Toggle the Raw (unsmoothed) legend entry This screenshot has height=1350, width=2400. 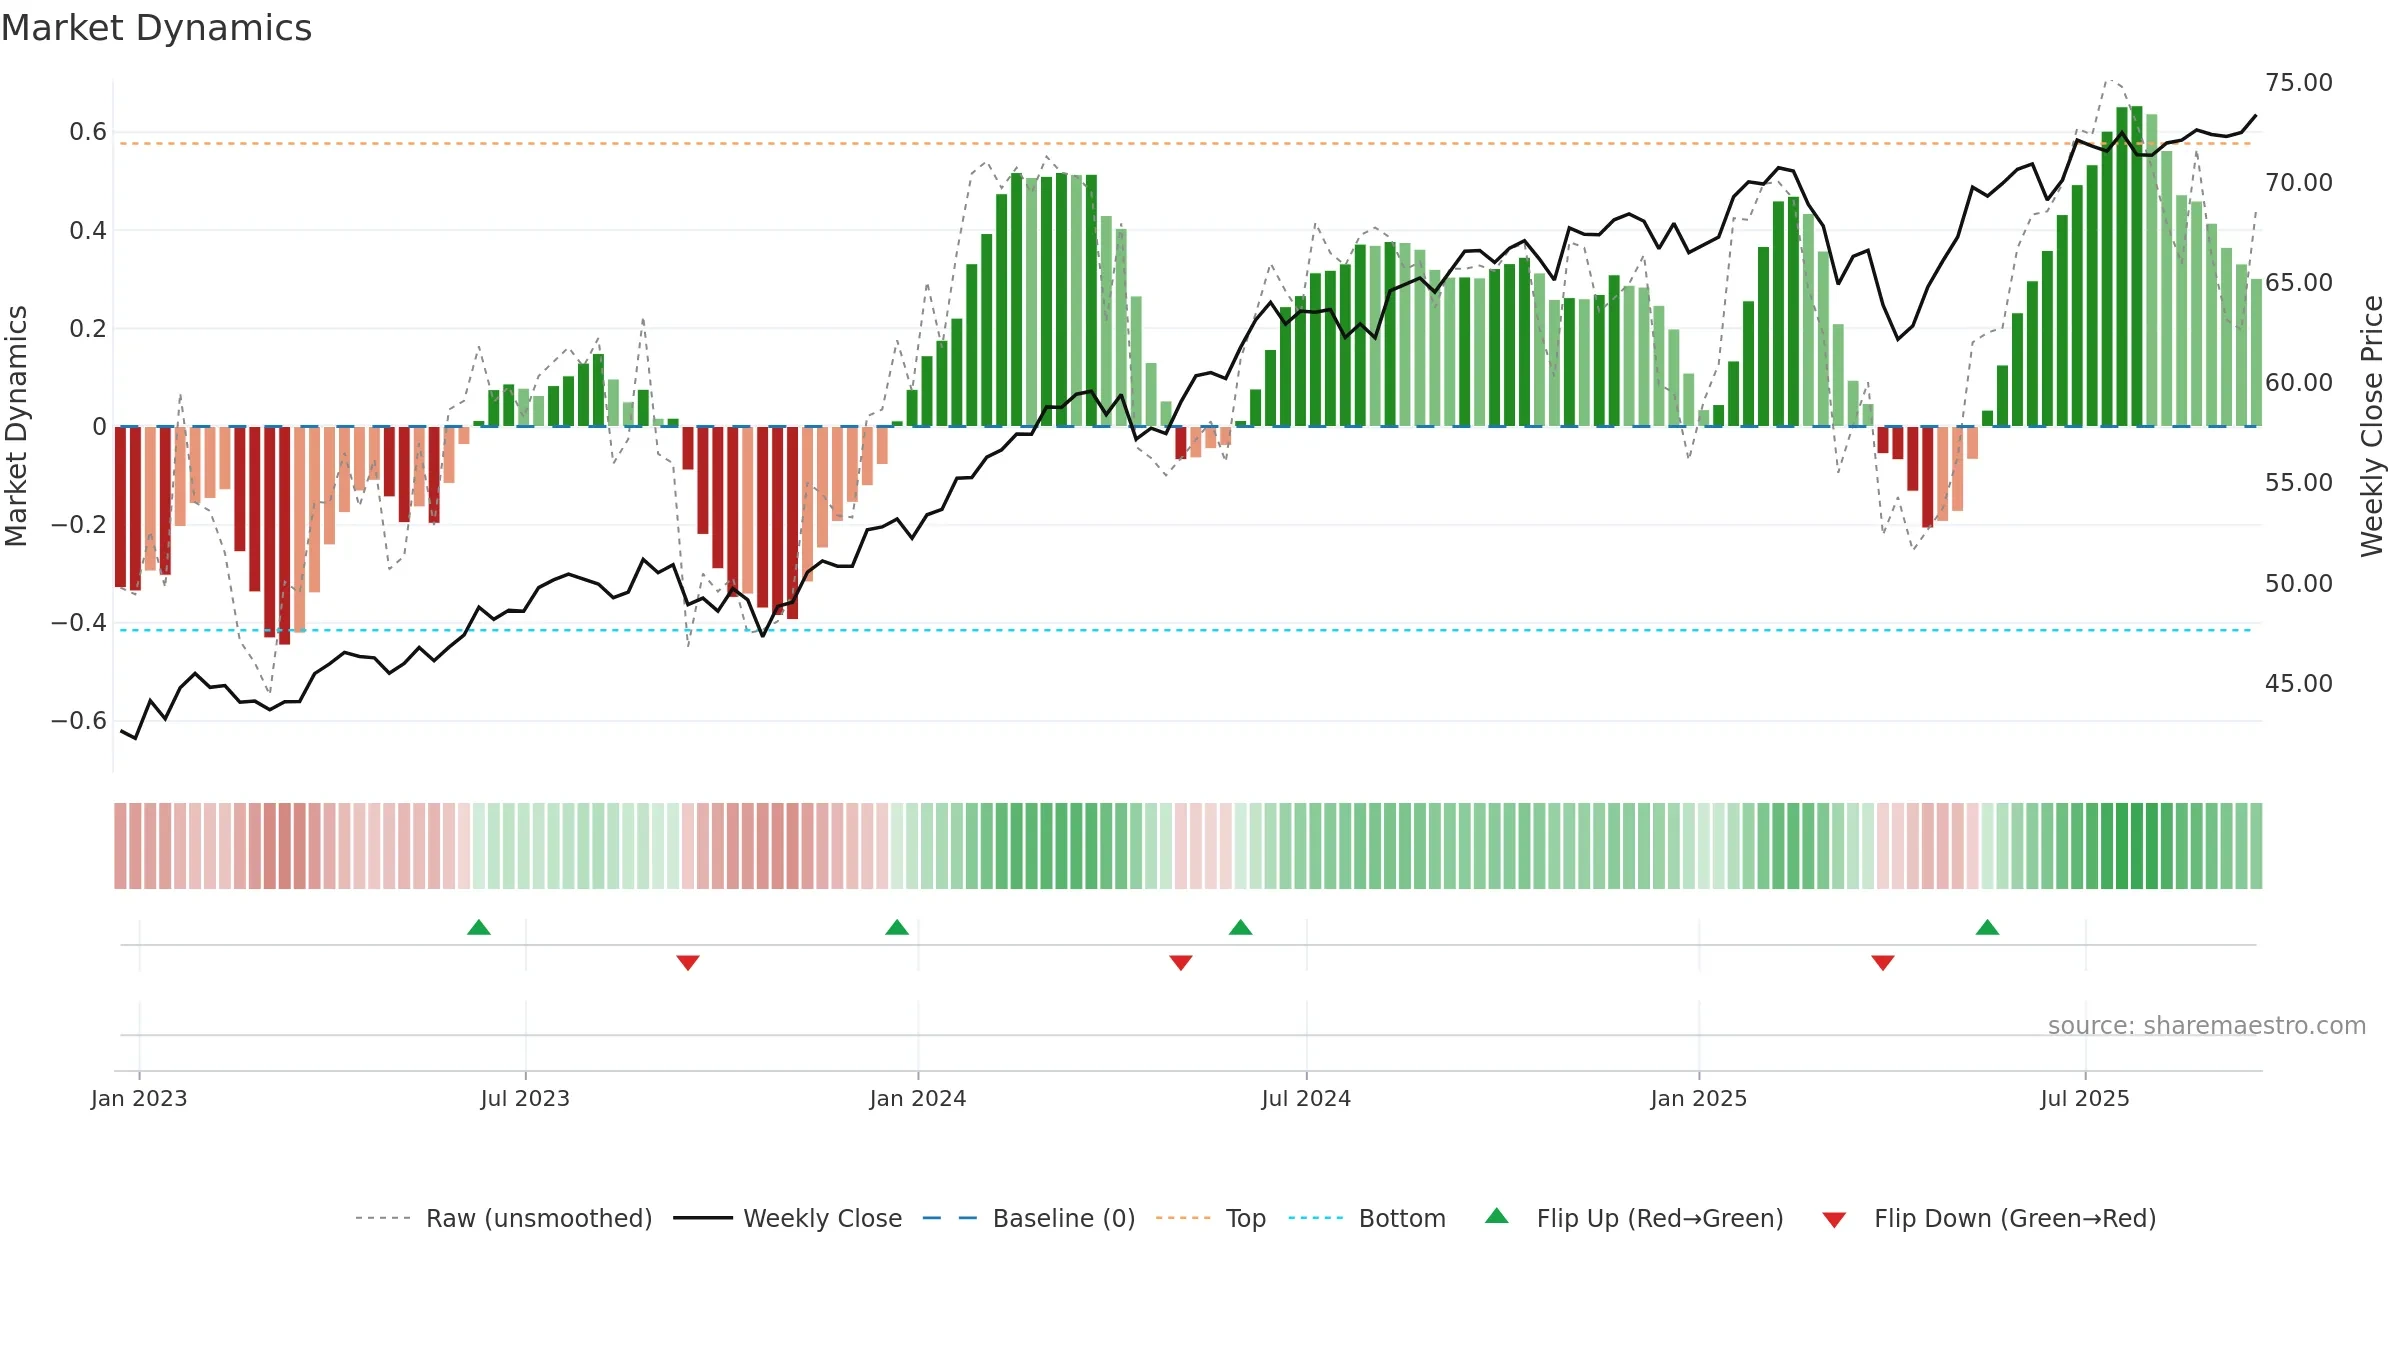[x=503, y=1218]
